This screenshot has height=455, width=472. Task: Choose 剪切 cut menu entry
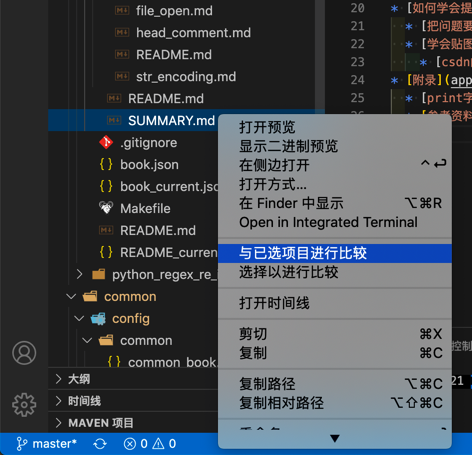[x=335, y=334]
